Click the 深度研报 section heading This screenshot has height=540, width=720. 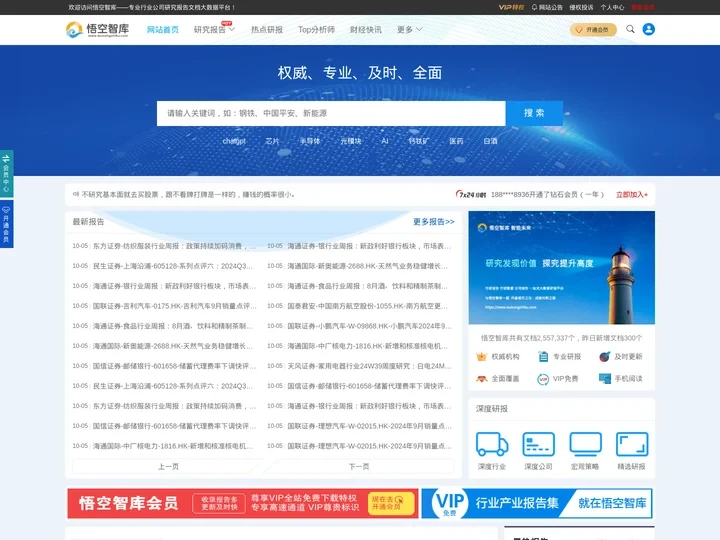point(492,409)
